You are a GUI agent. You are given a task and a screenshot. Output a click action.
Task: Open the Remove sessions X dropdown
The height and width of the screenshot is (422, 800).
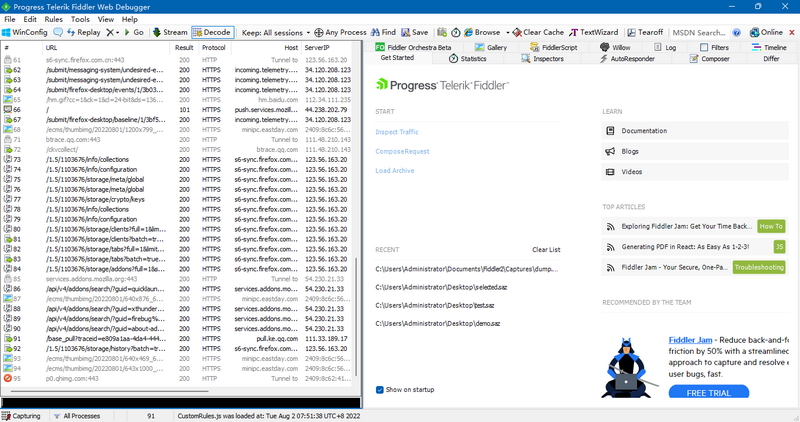click(112, 32)
